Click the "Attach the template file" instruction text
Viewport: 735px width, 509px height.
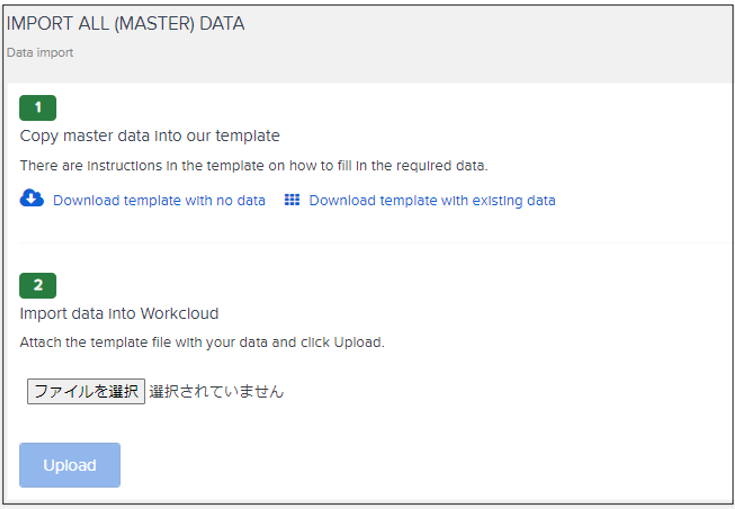pyautogui.click(x=202, y=342)
